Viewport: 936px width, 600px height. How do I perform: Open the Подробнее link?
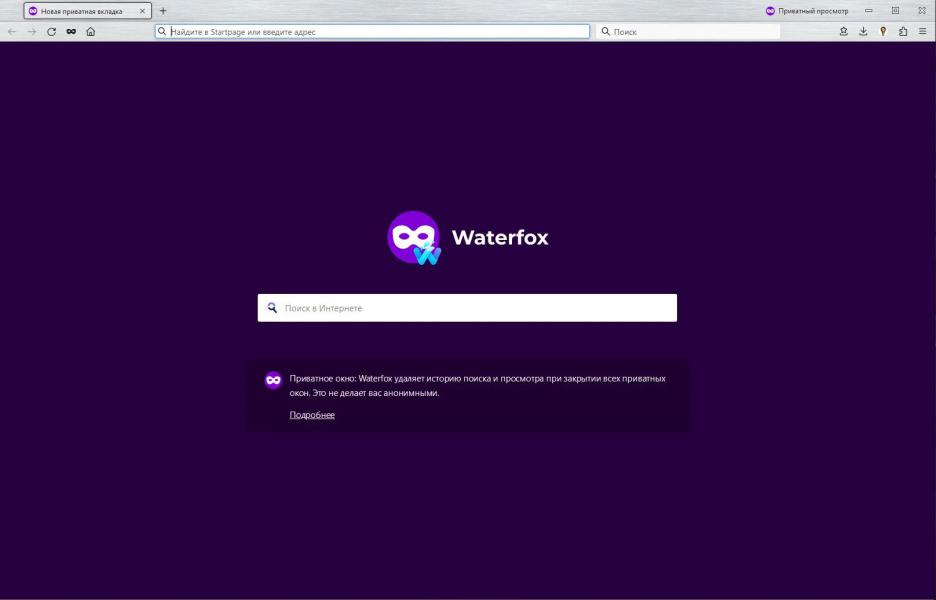312,415
